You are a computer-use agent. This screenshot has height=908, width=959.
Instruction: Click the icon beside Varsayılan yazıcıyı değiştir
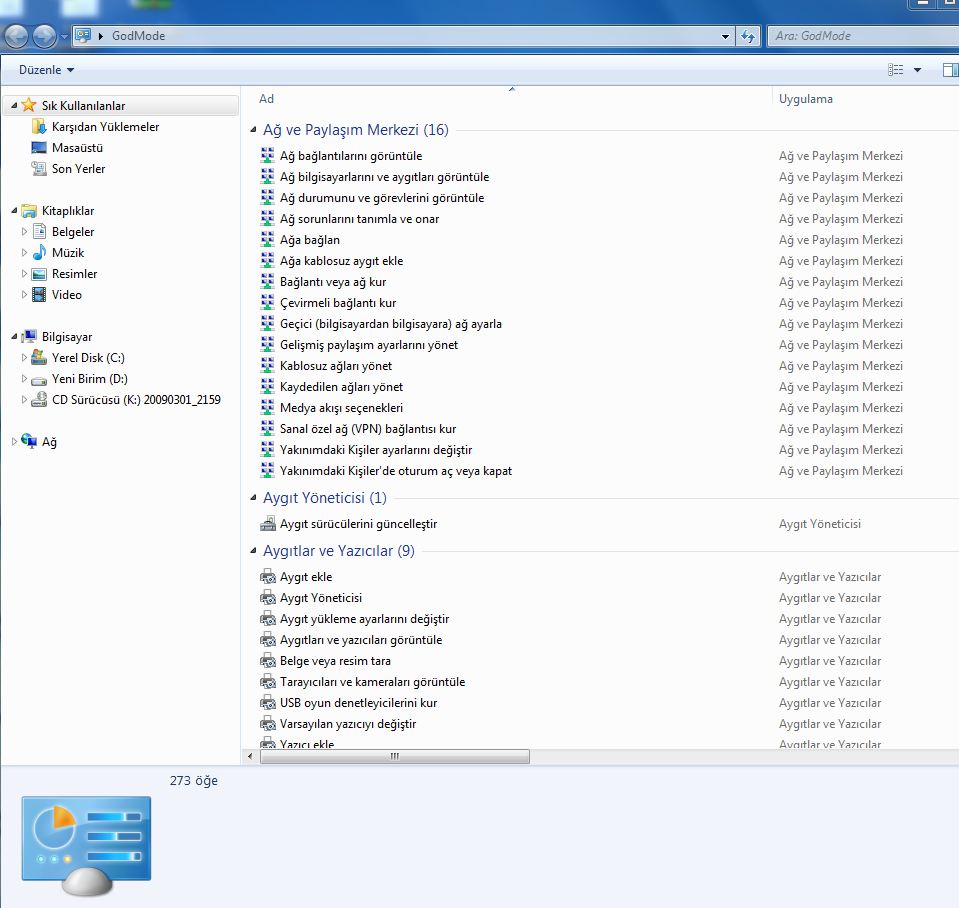coord(268,723)
